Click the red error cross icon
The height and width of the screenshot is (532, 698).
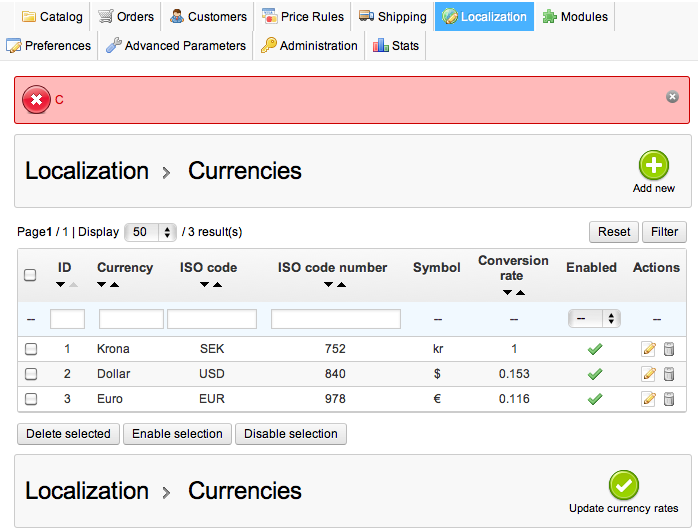click(36, 99)
